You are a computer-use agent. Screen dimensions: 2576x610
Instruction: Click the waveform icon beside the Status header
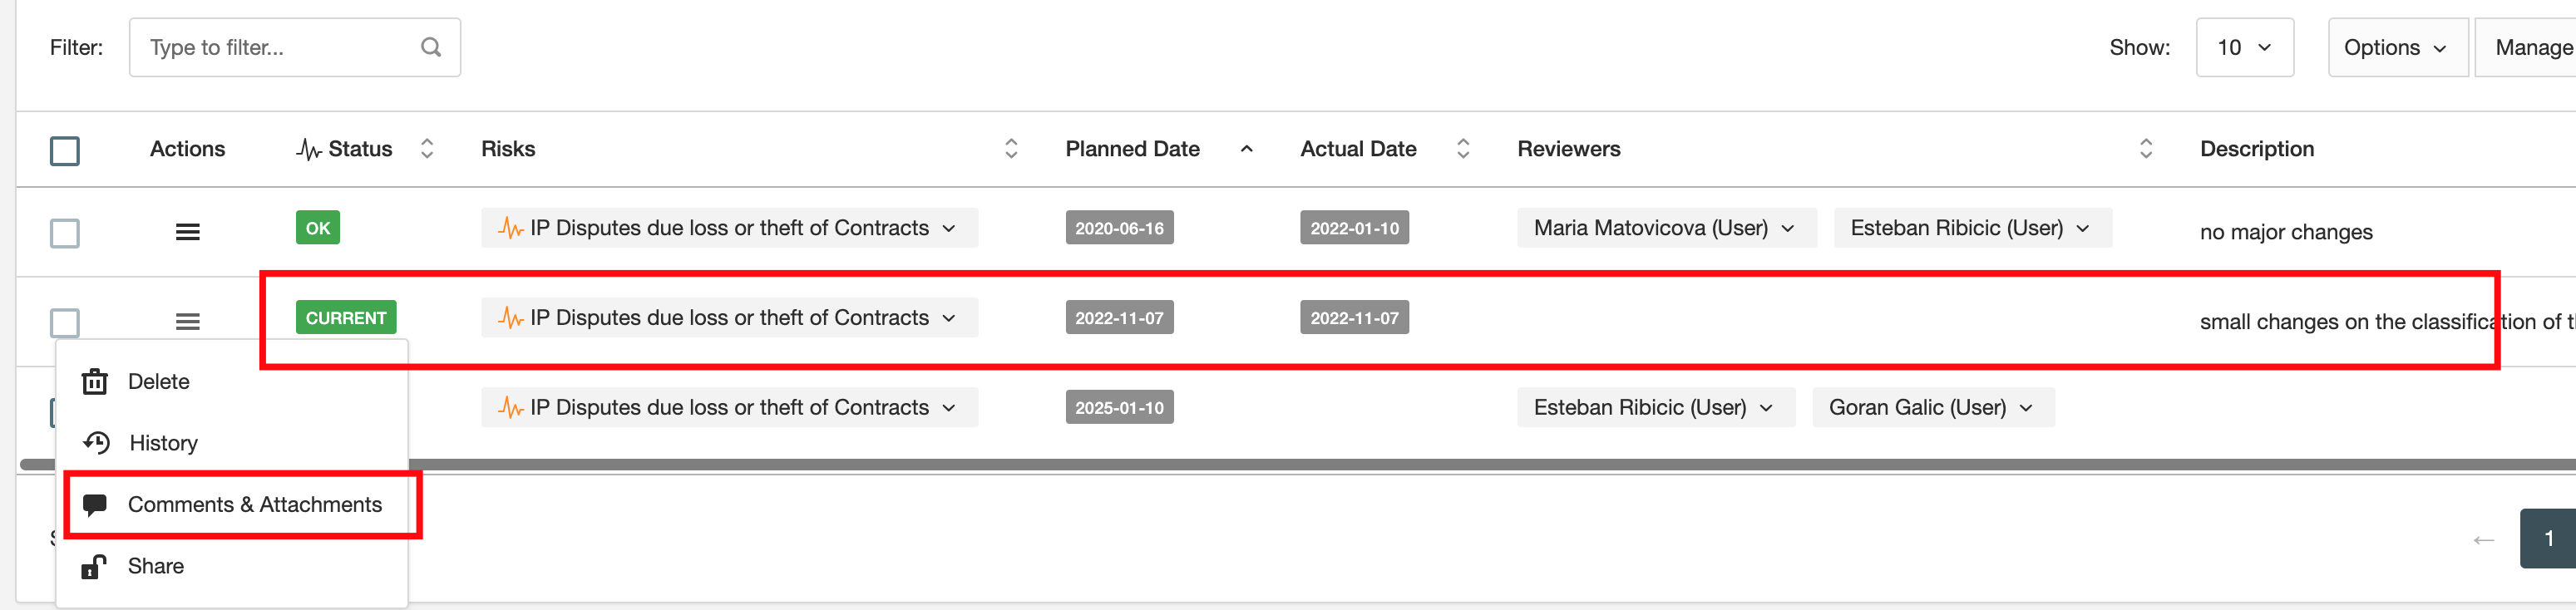[x=308, y=148]
